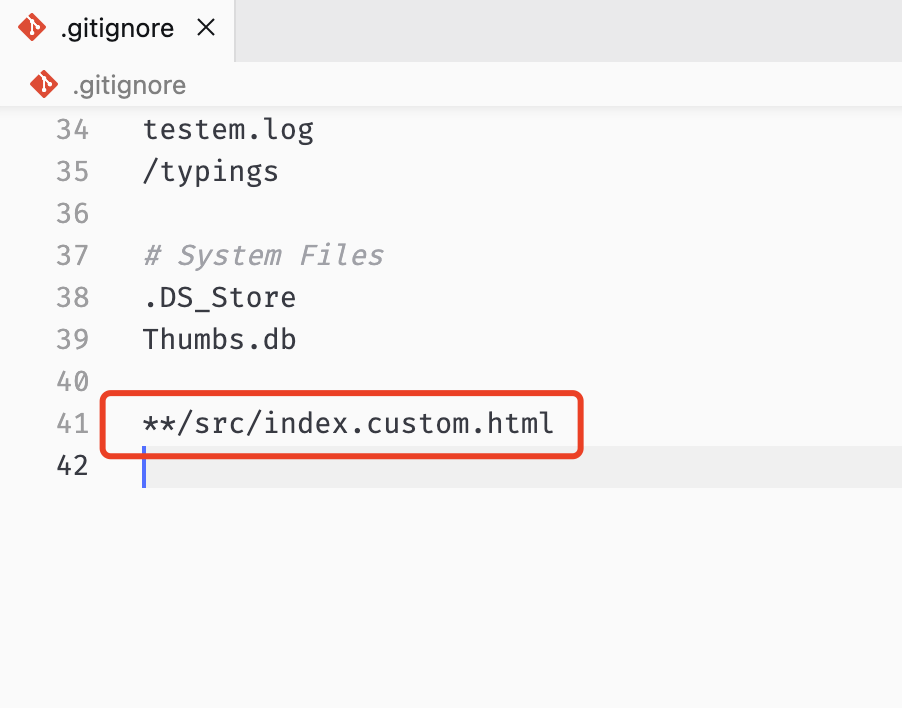Click the comment # System Files
Viewport: 902px width, 708px height.
click(x=263, y=255)
